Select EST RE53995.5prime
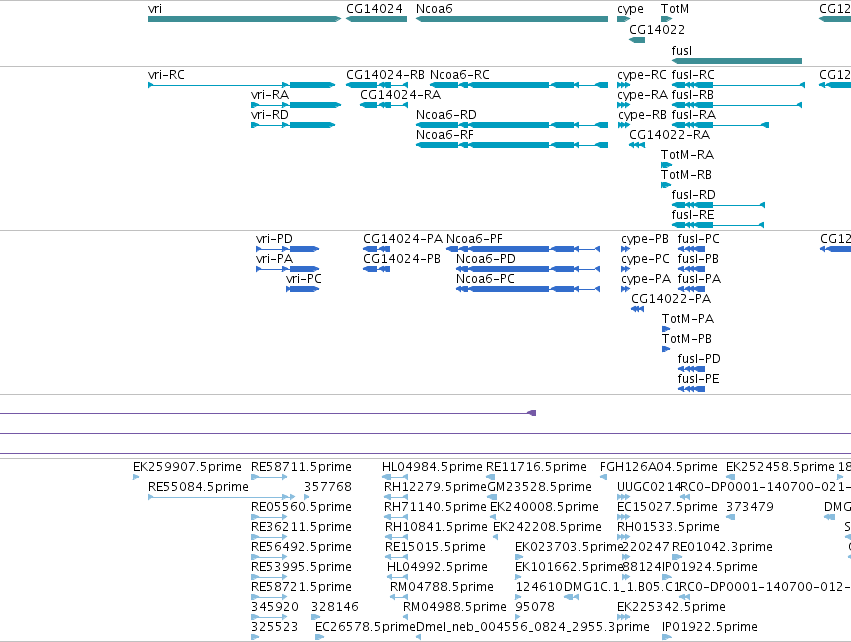This screenshot has height=642, width=851. [269, 577]
